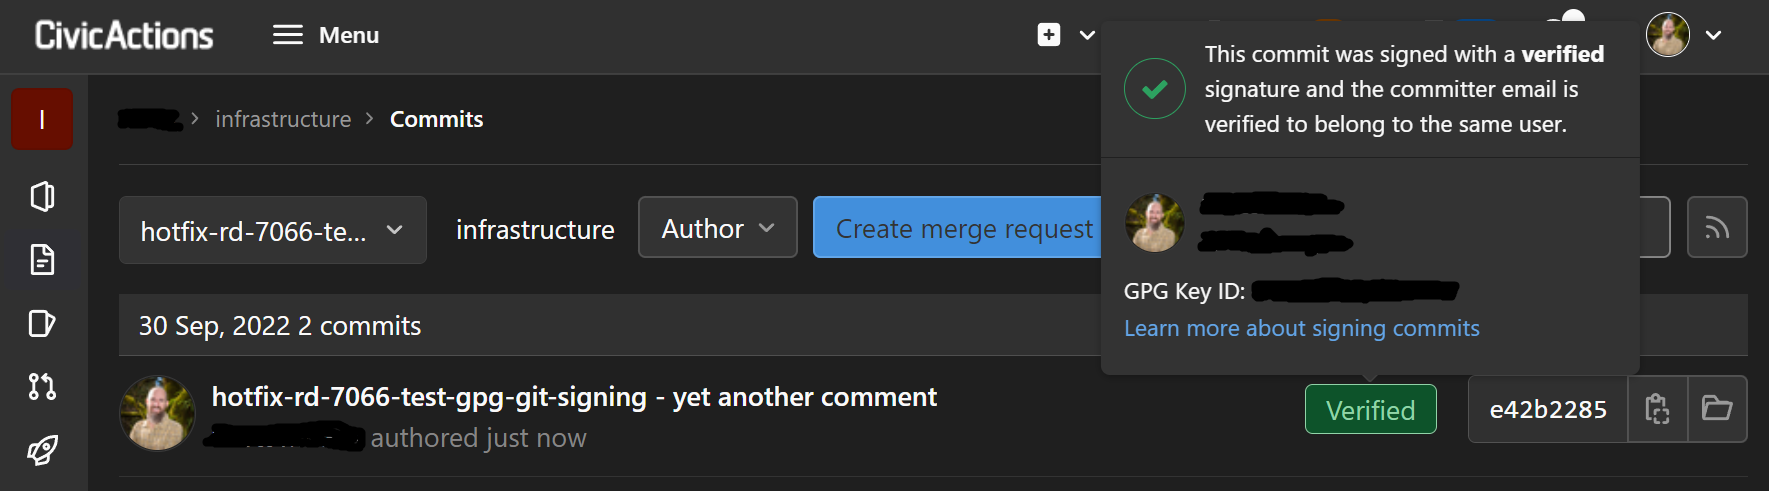Open the CI/CD rocket sidebar icon
Screen dimensions: 1769x491
click(x=42, y=450)
